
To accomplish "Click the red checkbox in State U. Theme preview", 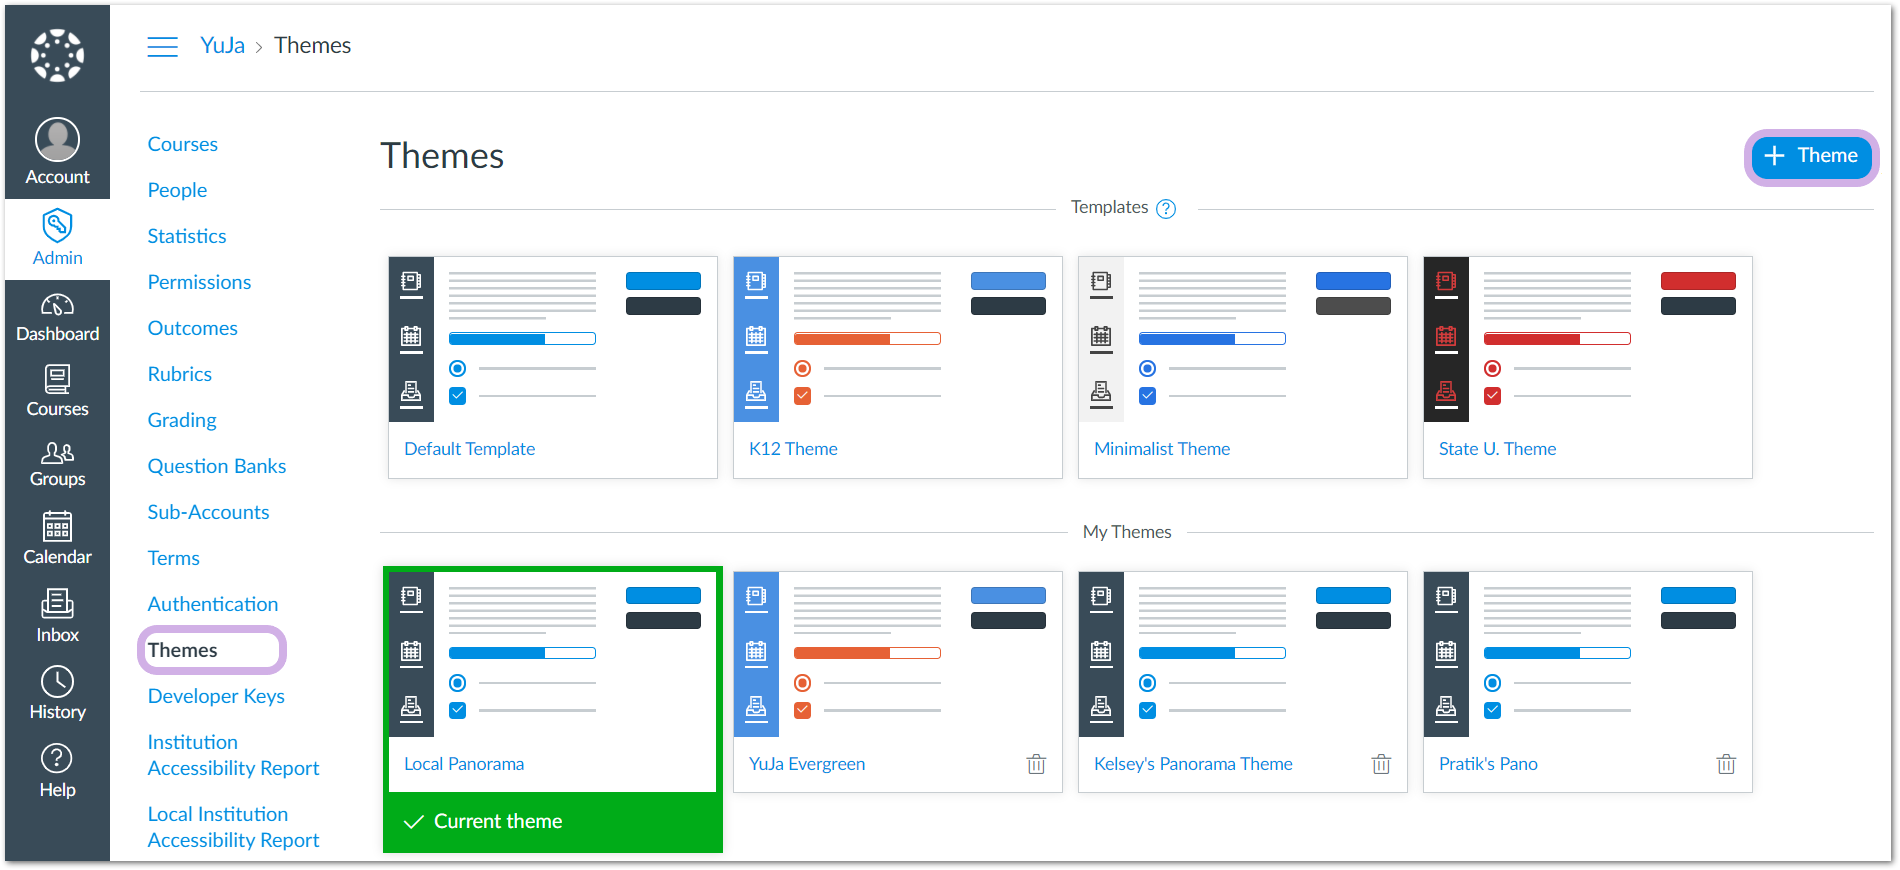I will point(1493,396).
